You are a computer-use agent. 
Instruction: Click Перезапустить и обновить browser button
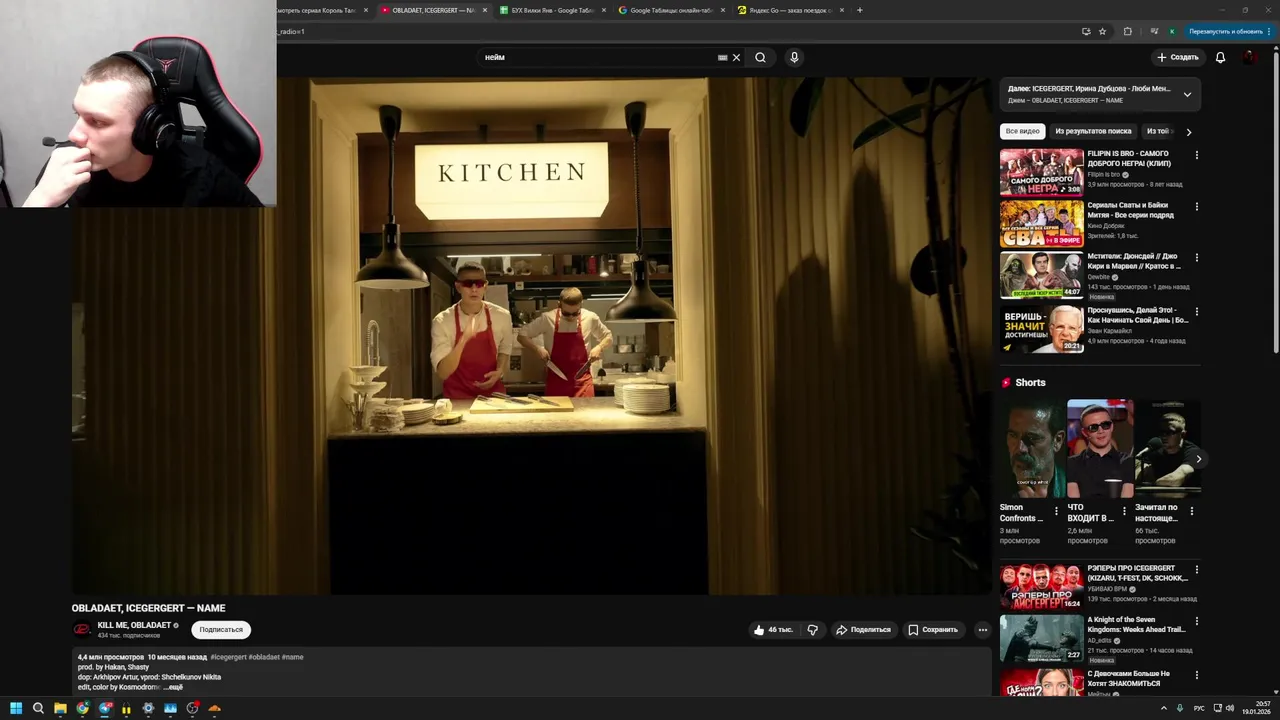[x=1231, y=31]
